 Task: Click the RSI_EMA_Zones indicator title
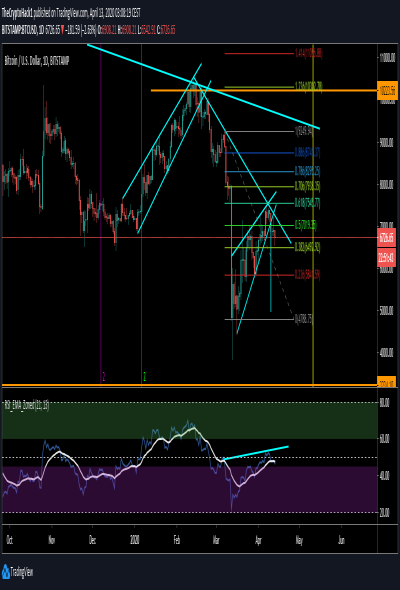pyautogui.click(x=27, y=406)
